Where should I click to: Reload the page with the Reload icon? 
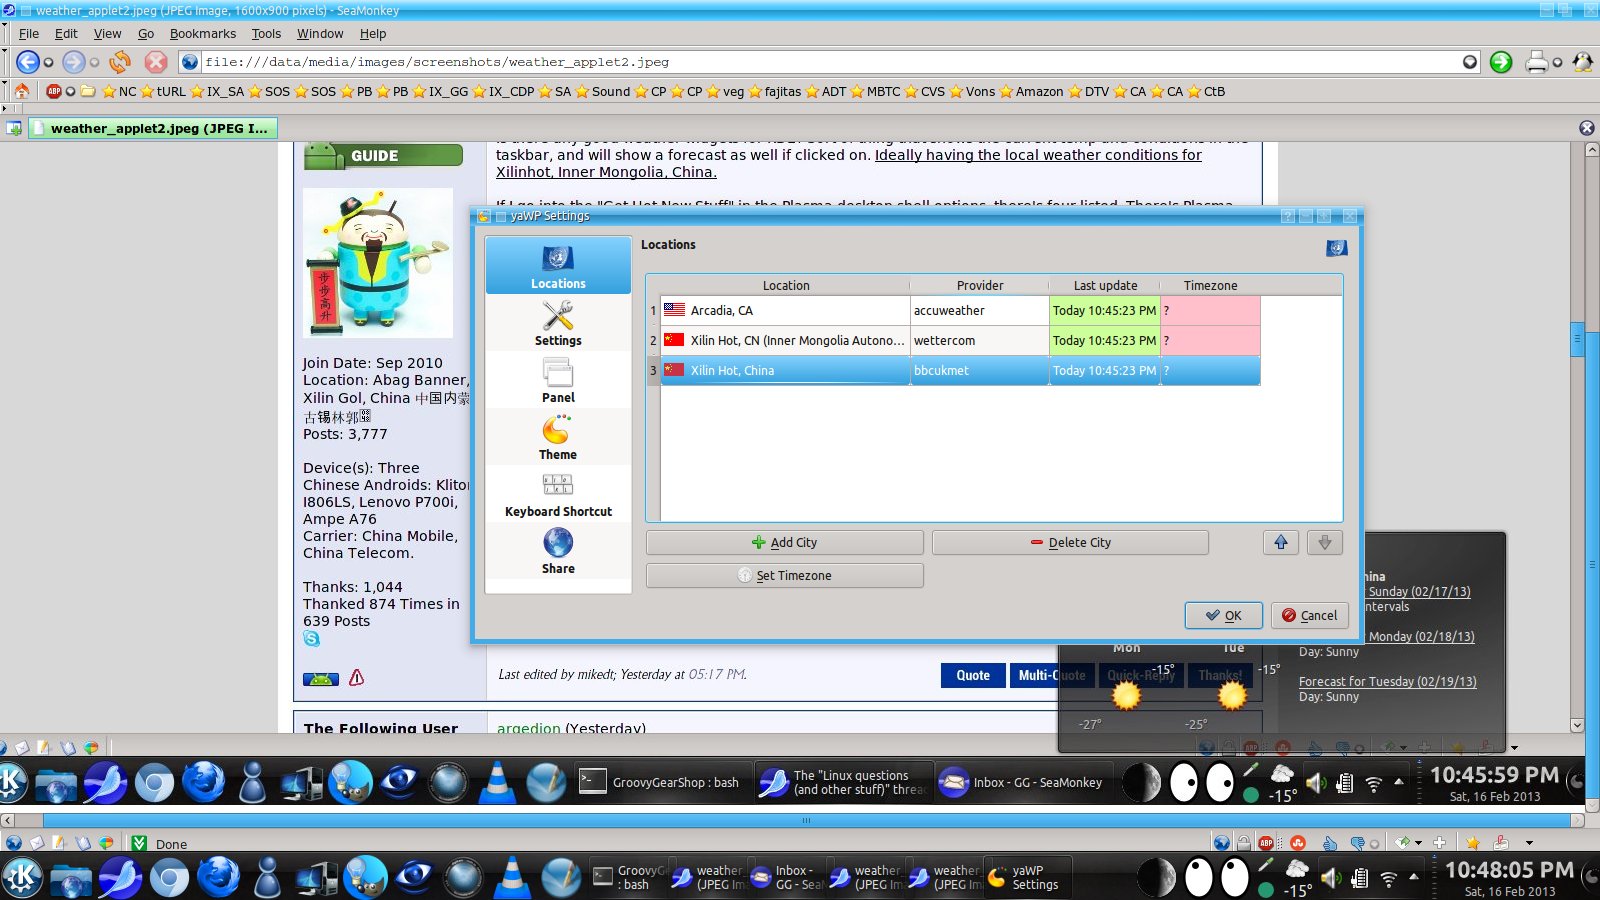[120, 62]
